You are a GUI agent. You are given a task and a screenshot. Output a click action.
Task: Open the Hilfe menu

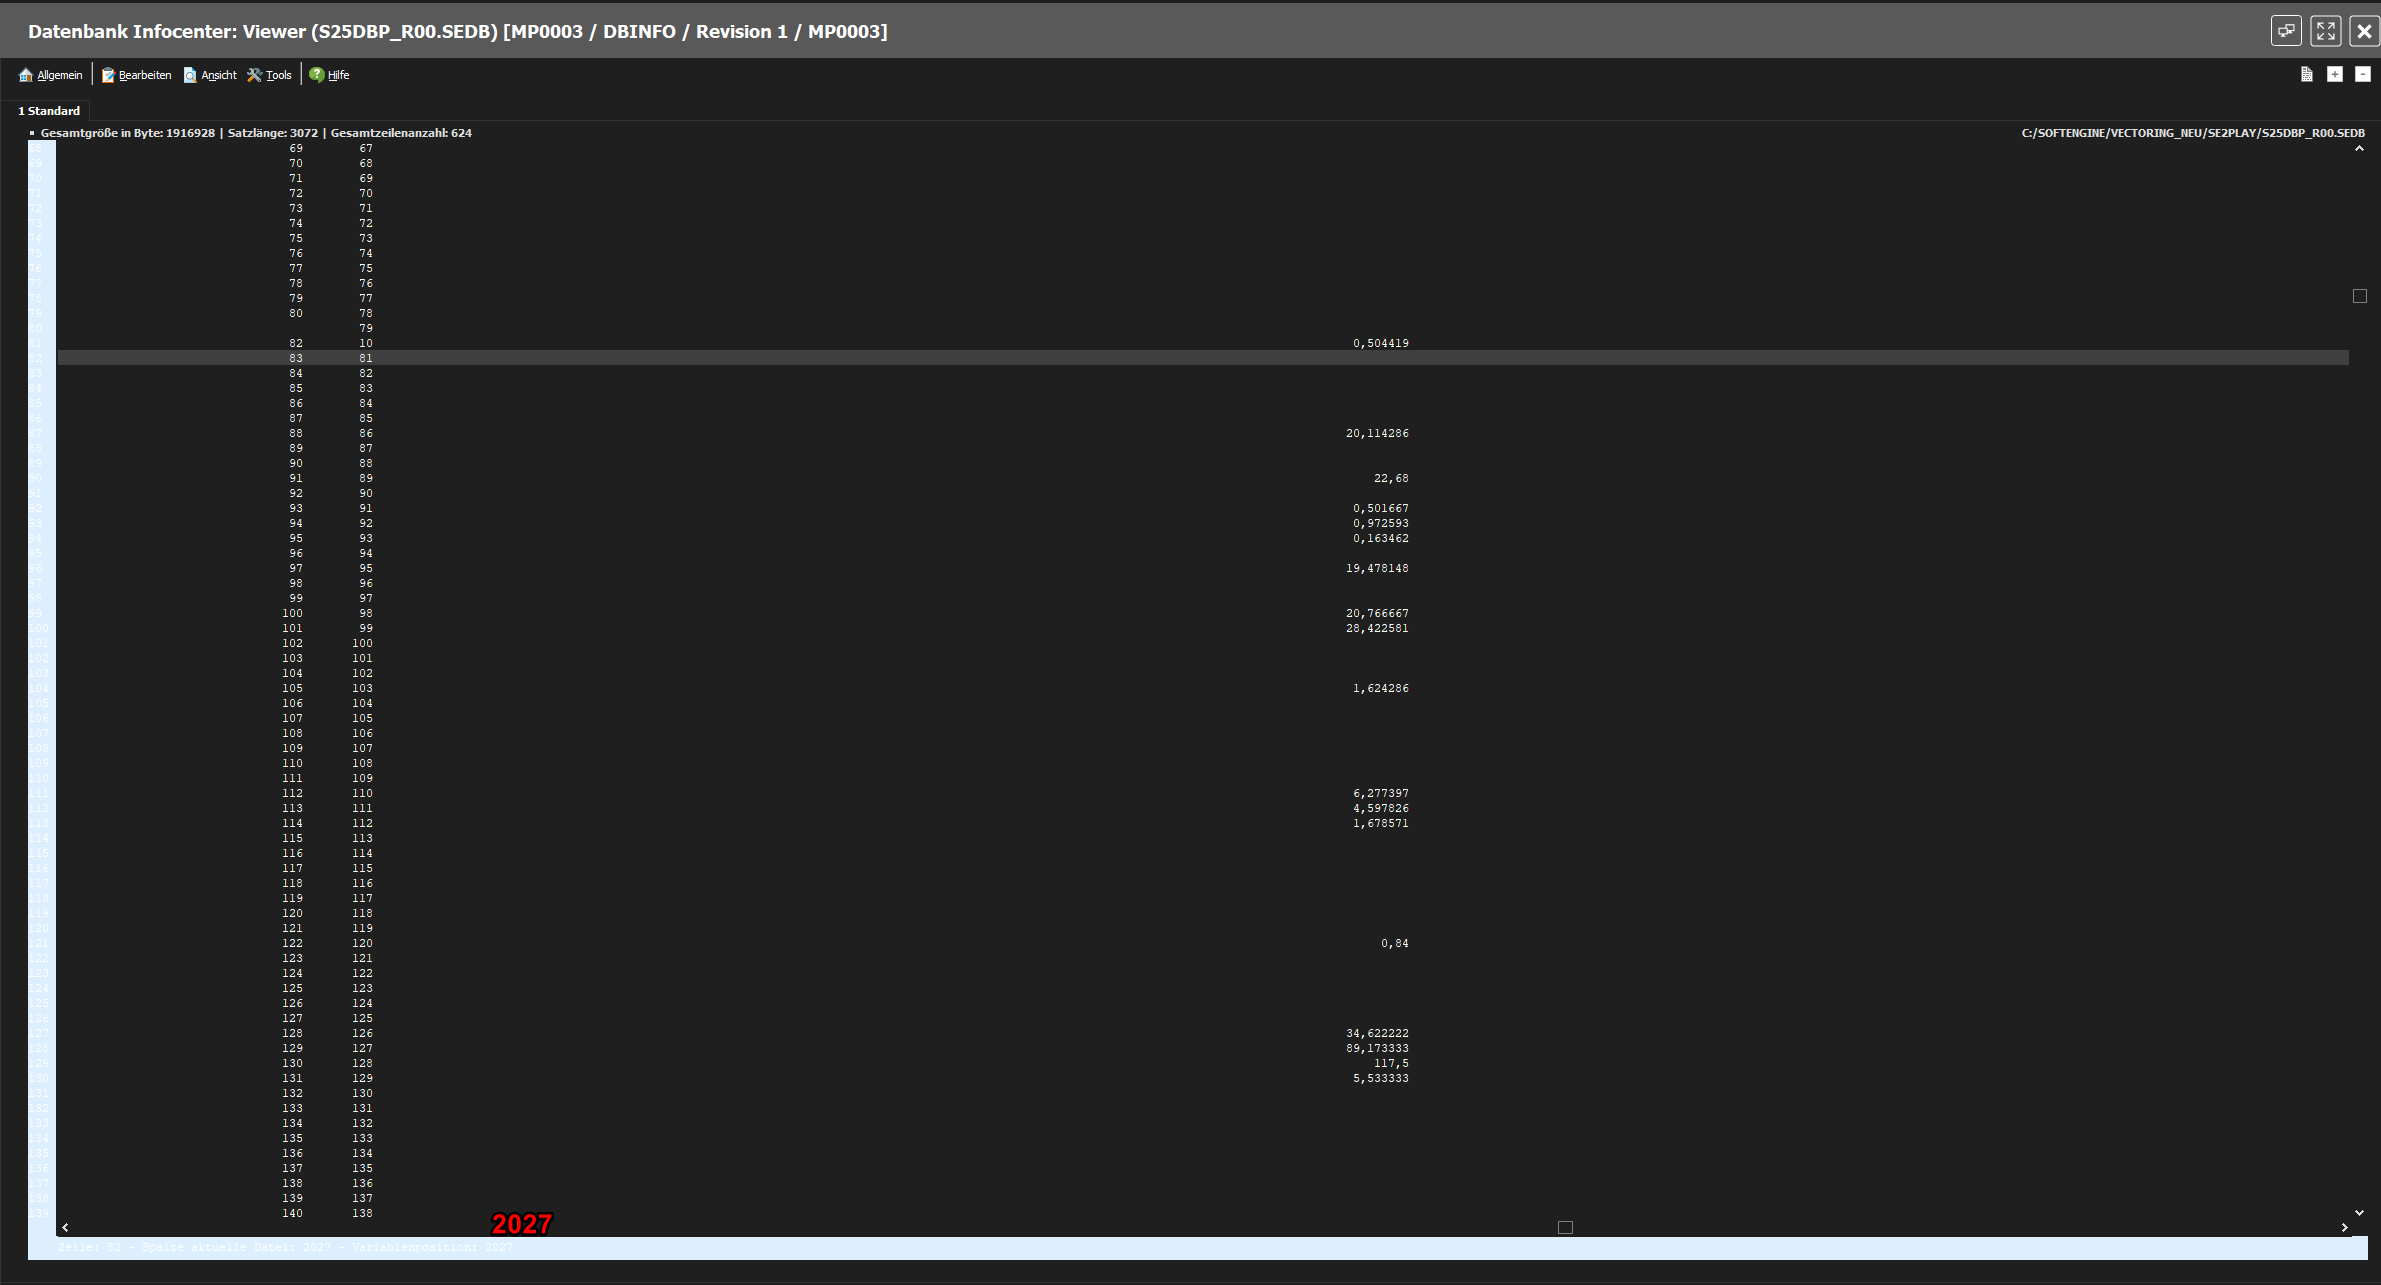click(x=329, y=75)
